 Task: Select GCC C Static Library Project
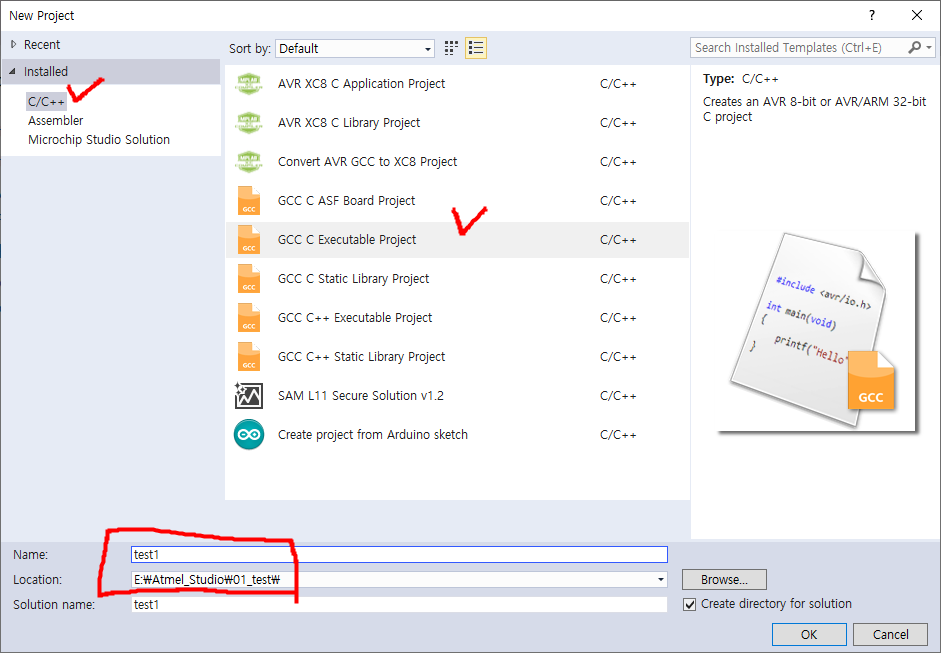pyautogui.click(x=353, y=279)
